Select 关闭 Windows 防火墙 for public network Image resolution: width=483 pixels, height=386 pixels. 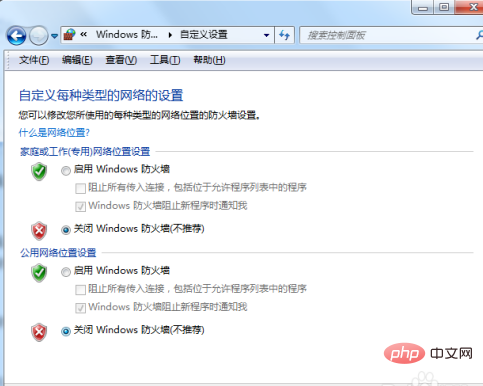pos(66,331)
